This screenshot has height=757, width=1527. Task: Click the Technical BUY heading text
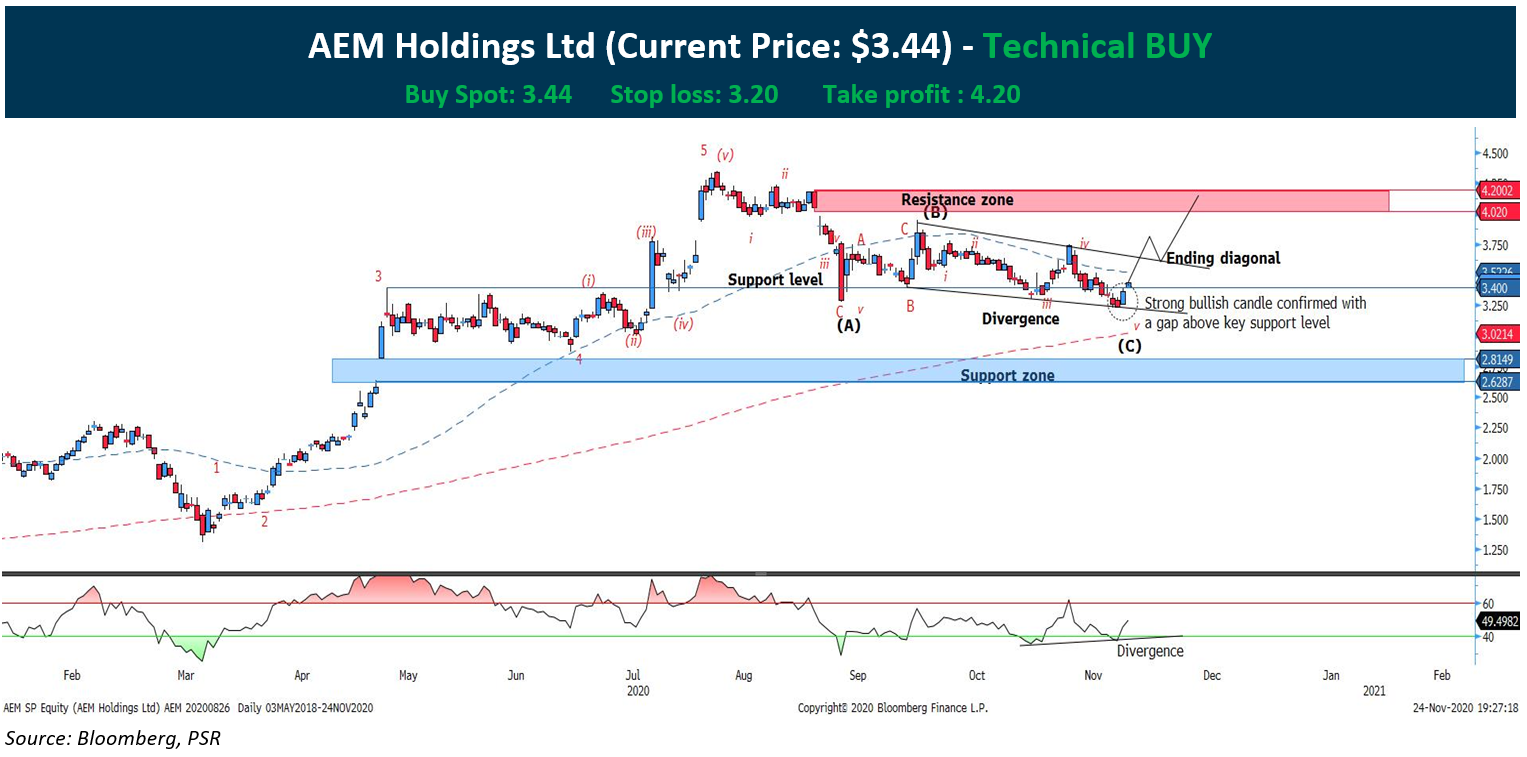tap(1097, 45)
